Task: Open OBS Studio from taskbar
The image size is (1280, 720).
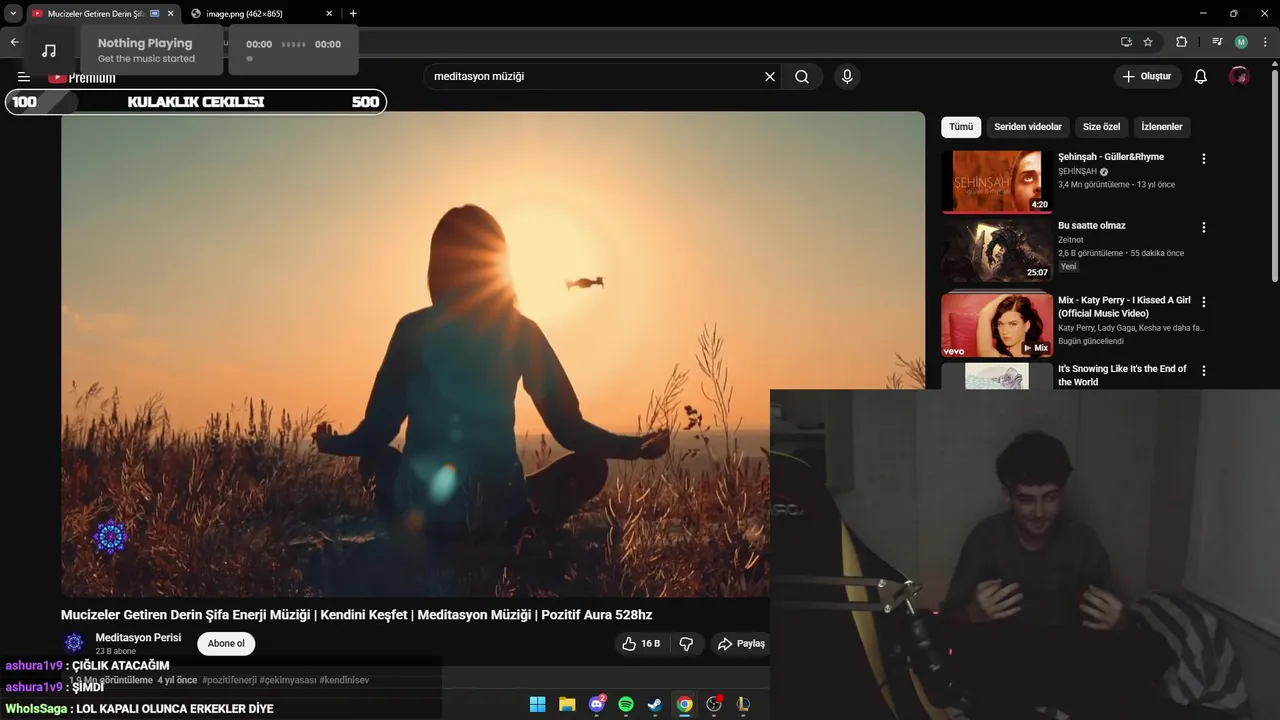Action: (x=714, y=704)
